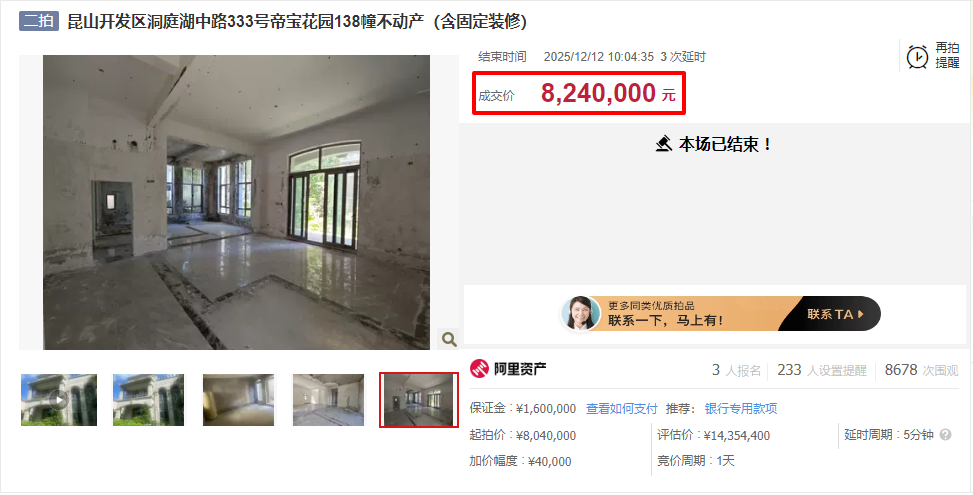Open 查看如何支付 link
The height and width of the screenshot is (495, 973).
point(621,409)
